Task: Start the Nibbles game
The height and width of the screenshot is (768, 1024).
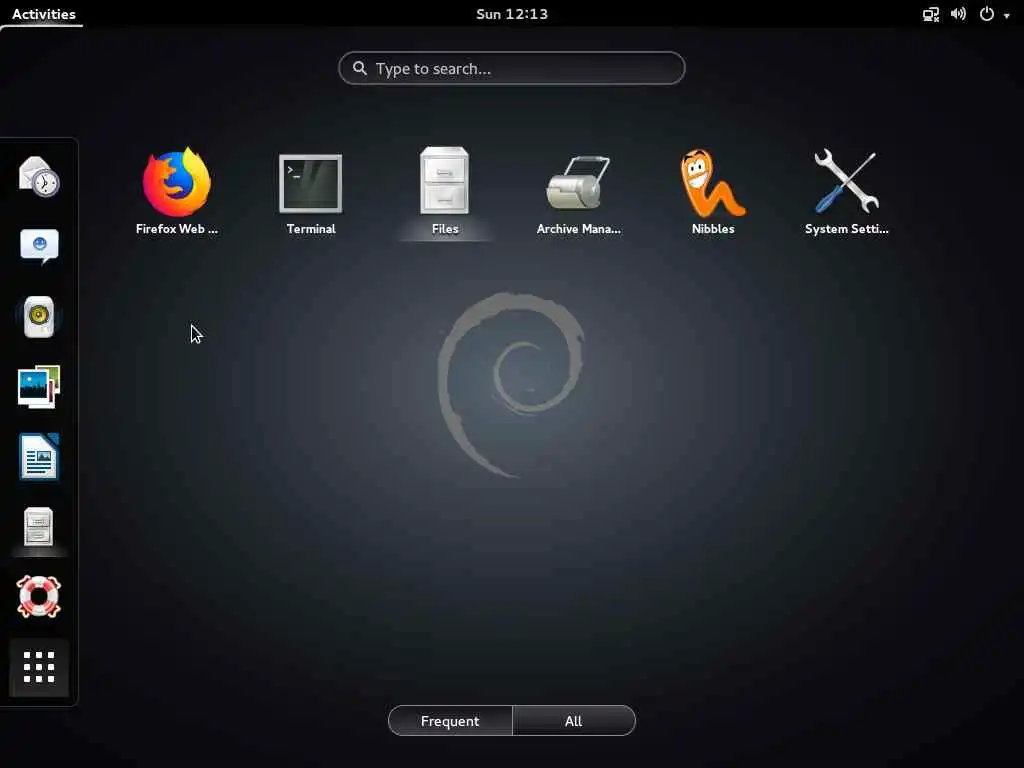Action: tap(713, 191)
